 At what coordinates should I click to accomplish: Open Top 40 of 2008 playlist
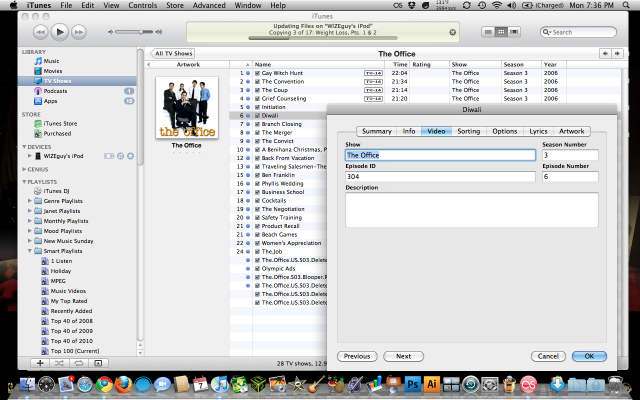[71, 321]
